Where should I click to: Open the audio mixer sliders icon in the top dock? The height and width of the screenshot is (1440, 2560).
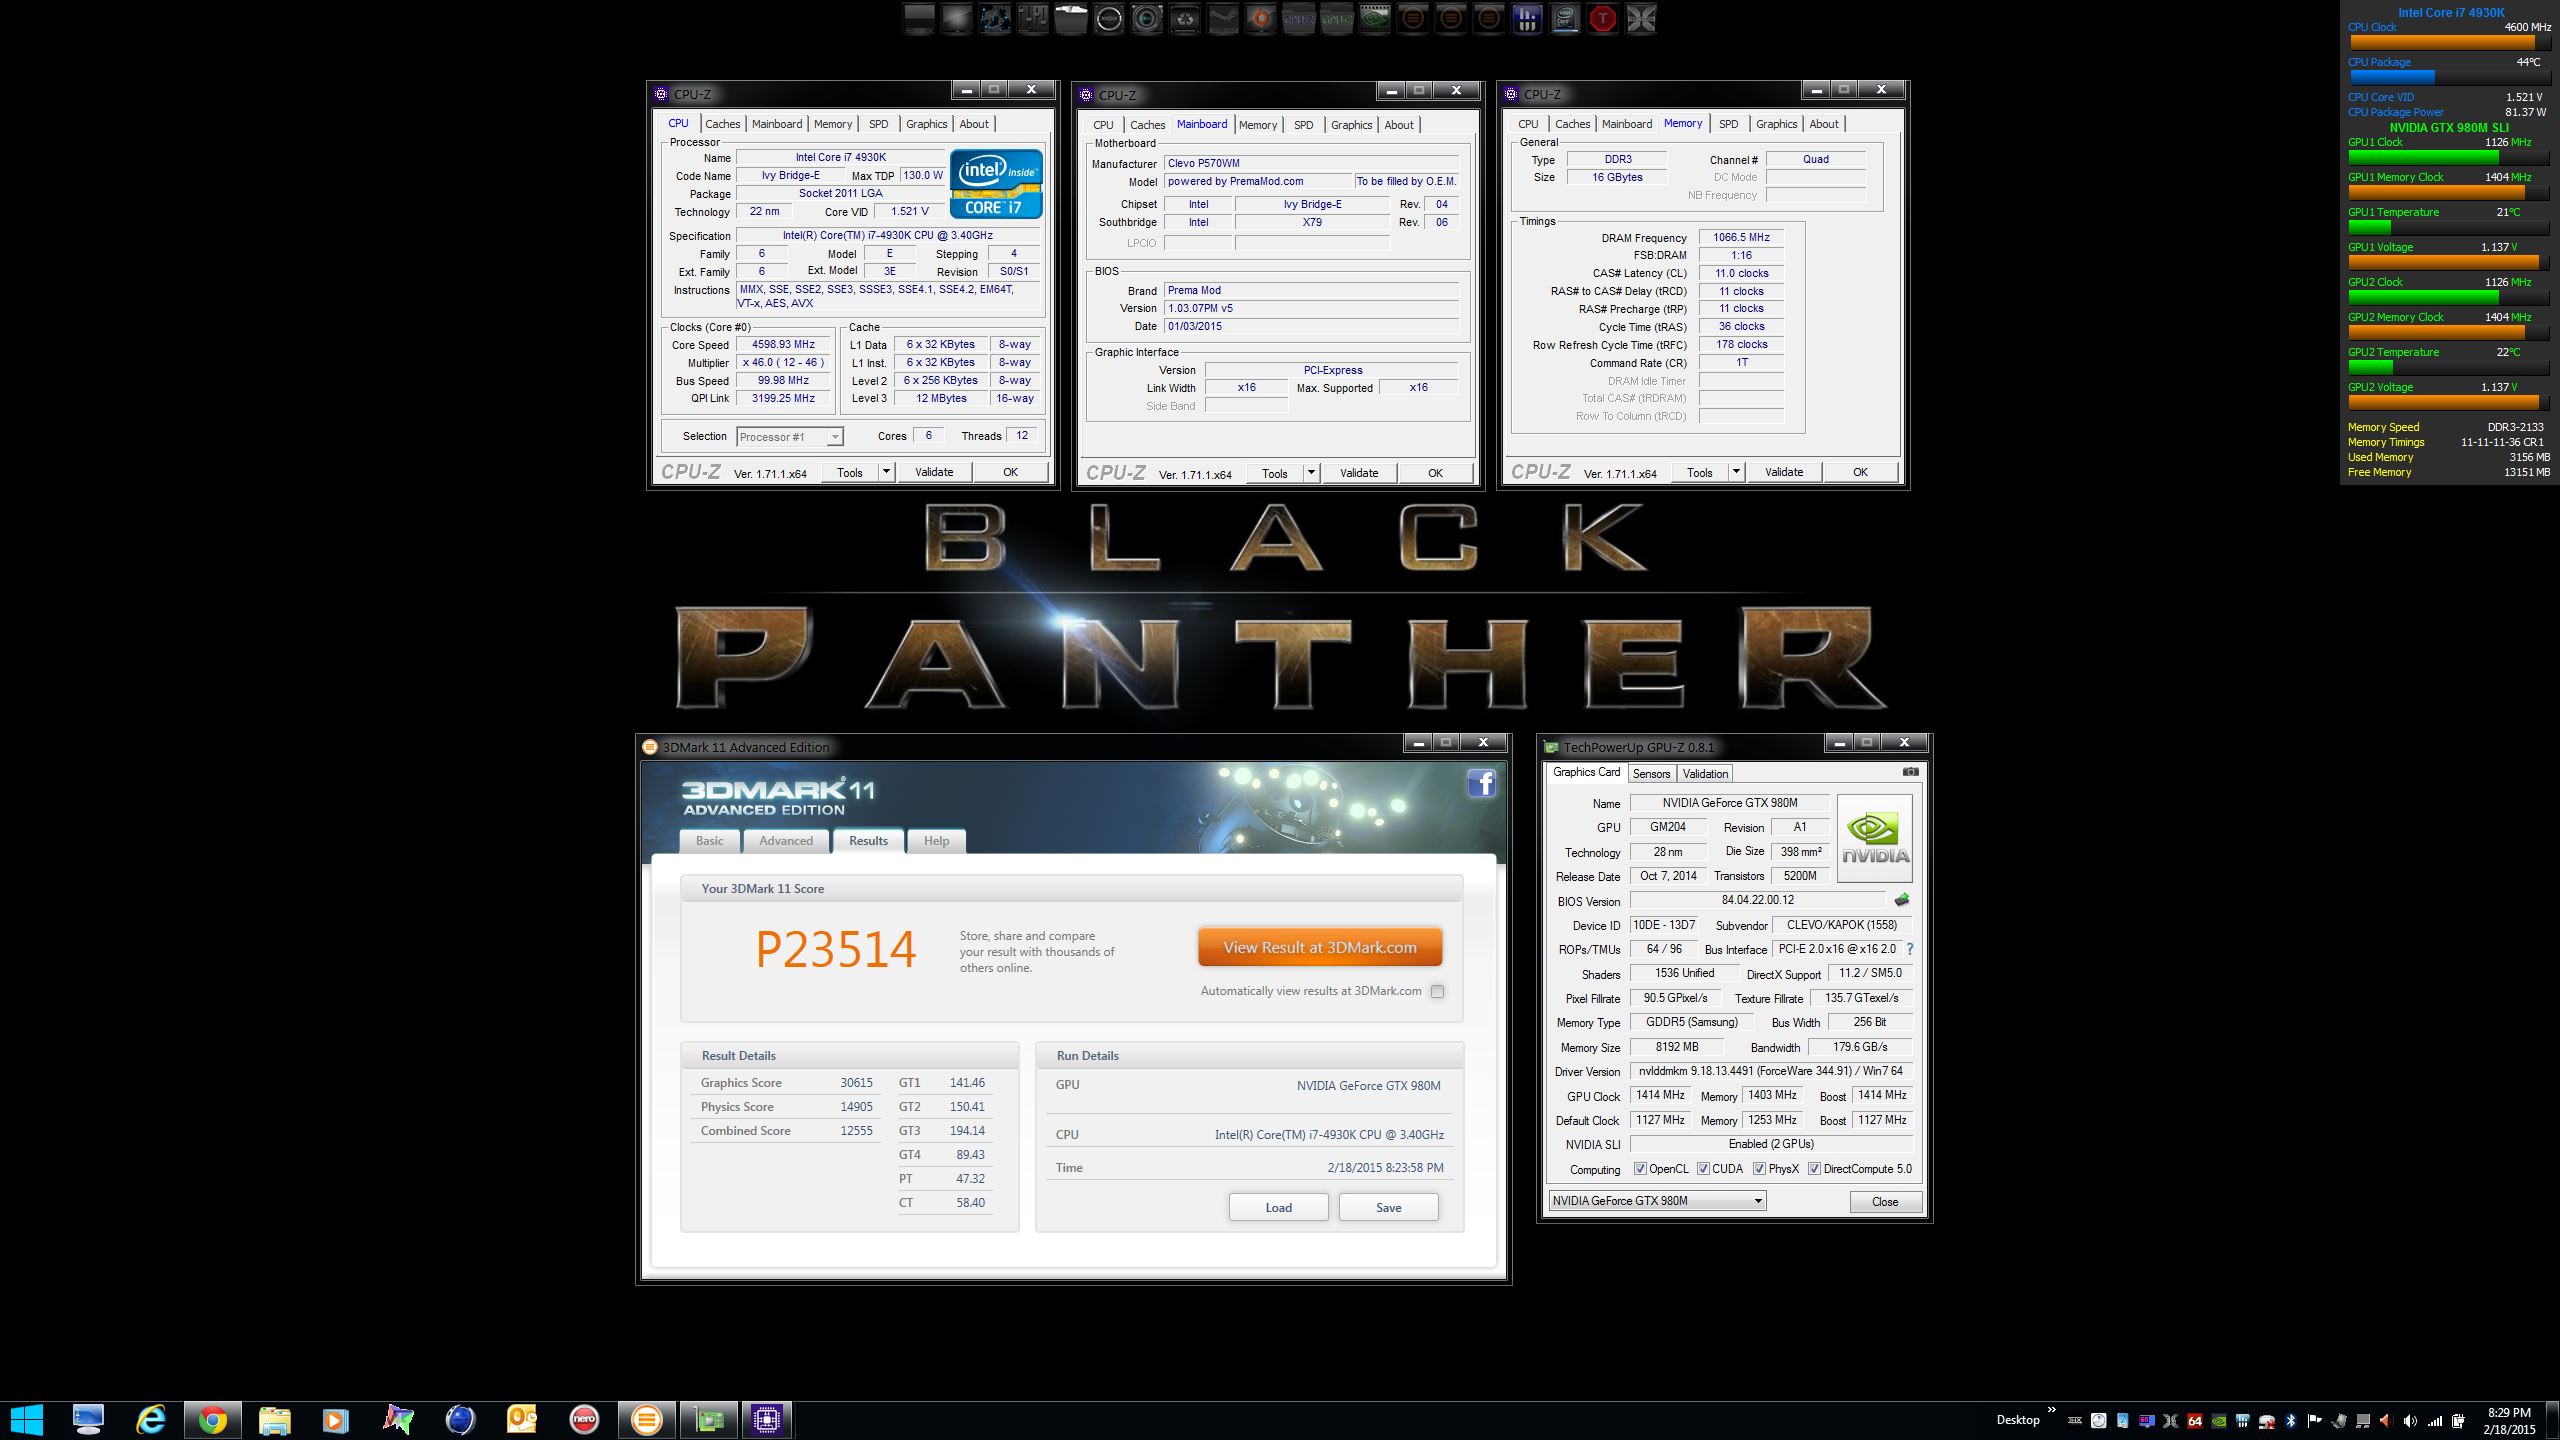coord(1033,19)
